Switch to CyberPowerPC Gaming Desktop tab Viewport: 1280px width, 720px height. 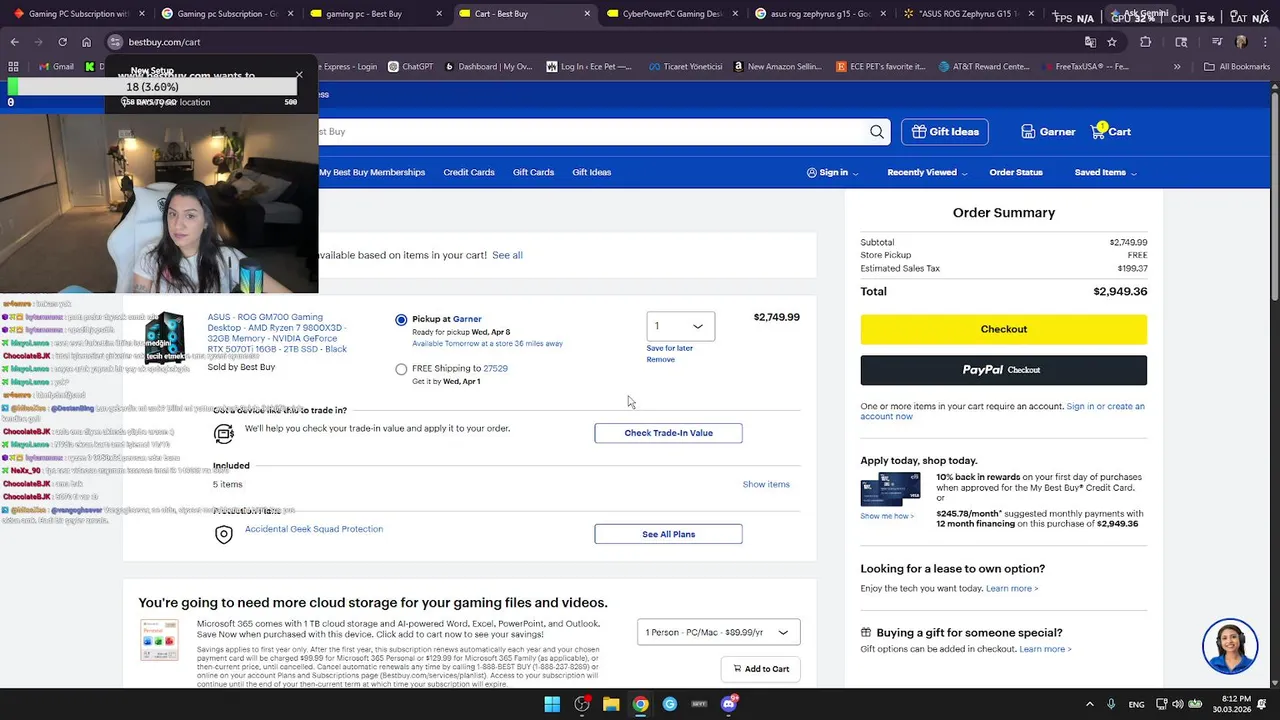tap(671, 14)
